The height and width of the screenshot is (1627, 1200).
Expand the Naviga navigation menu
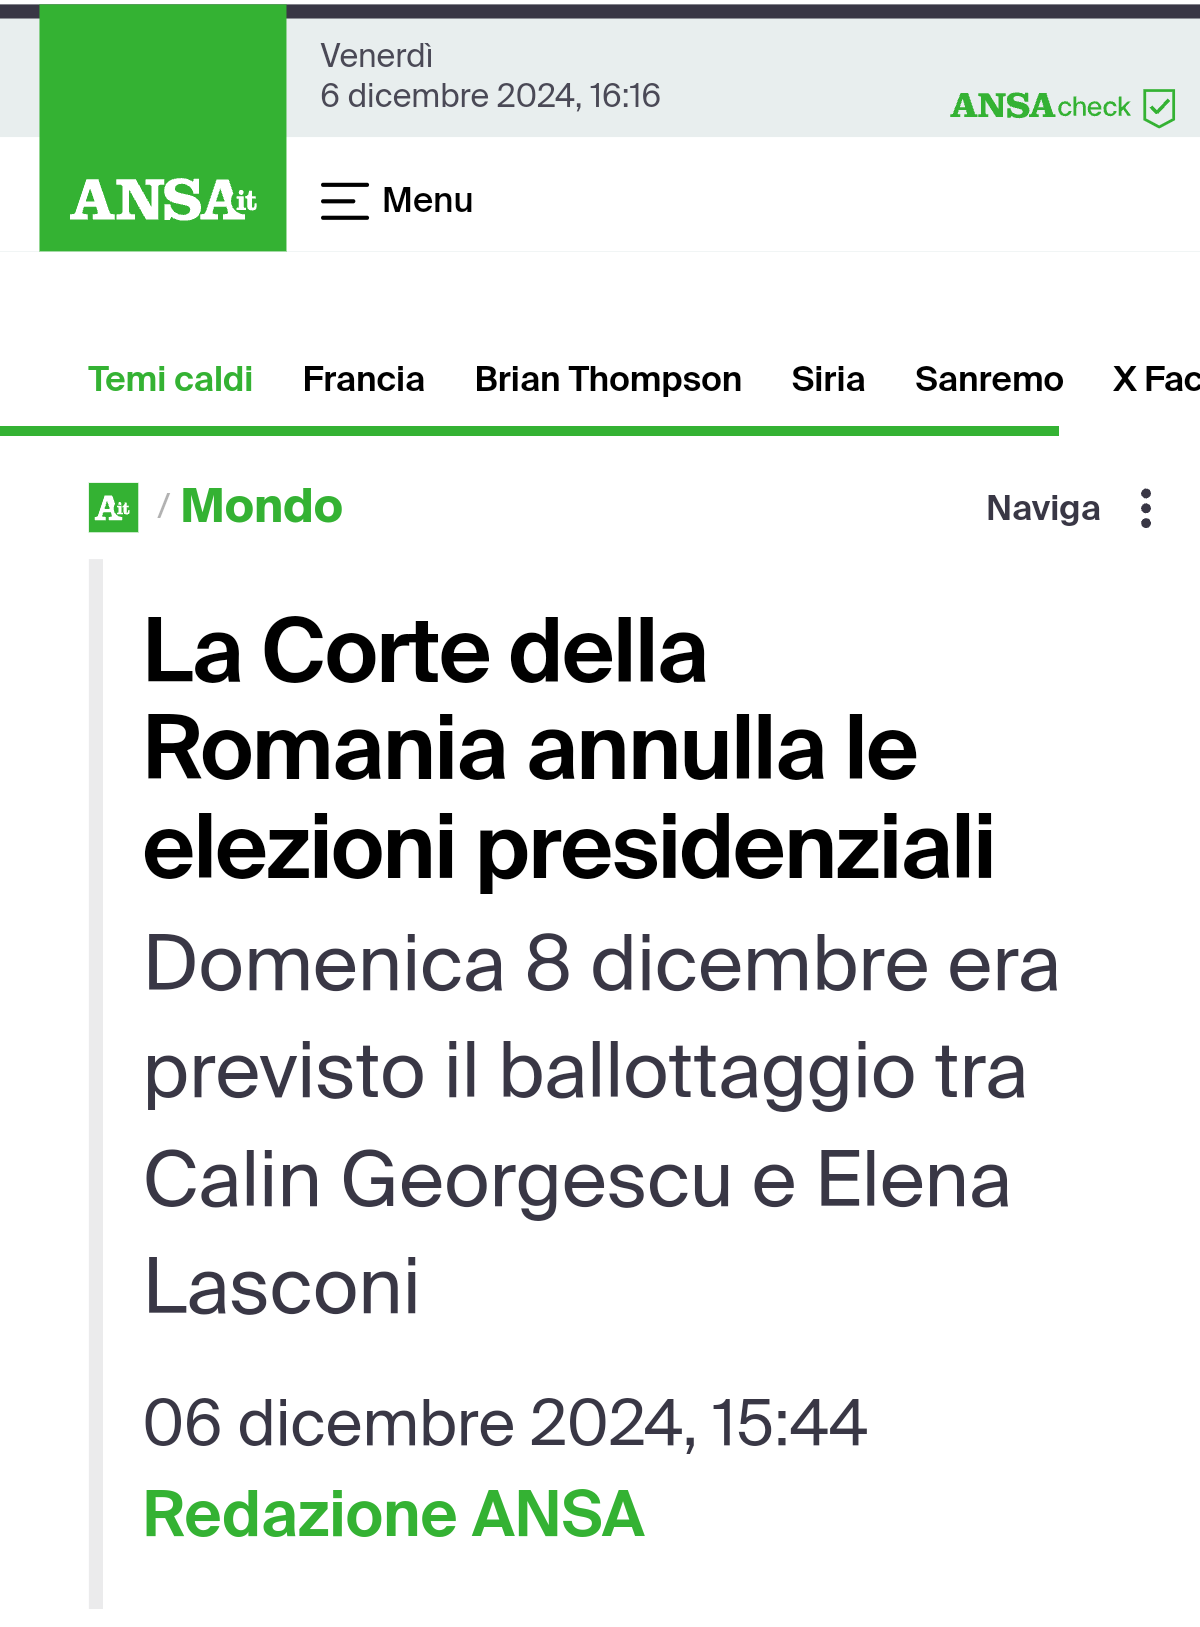1043,508
